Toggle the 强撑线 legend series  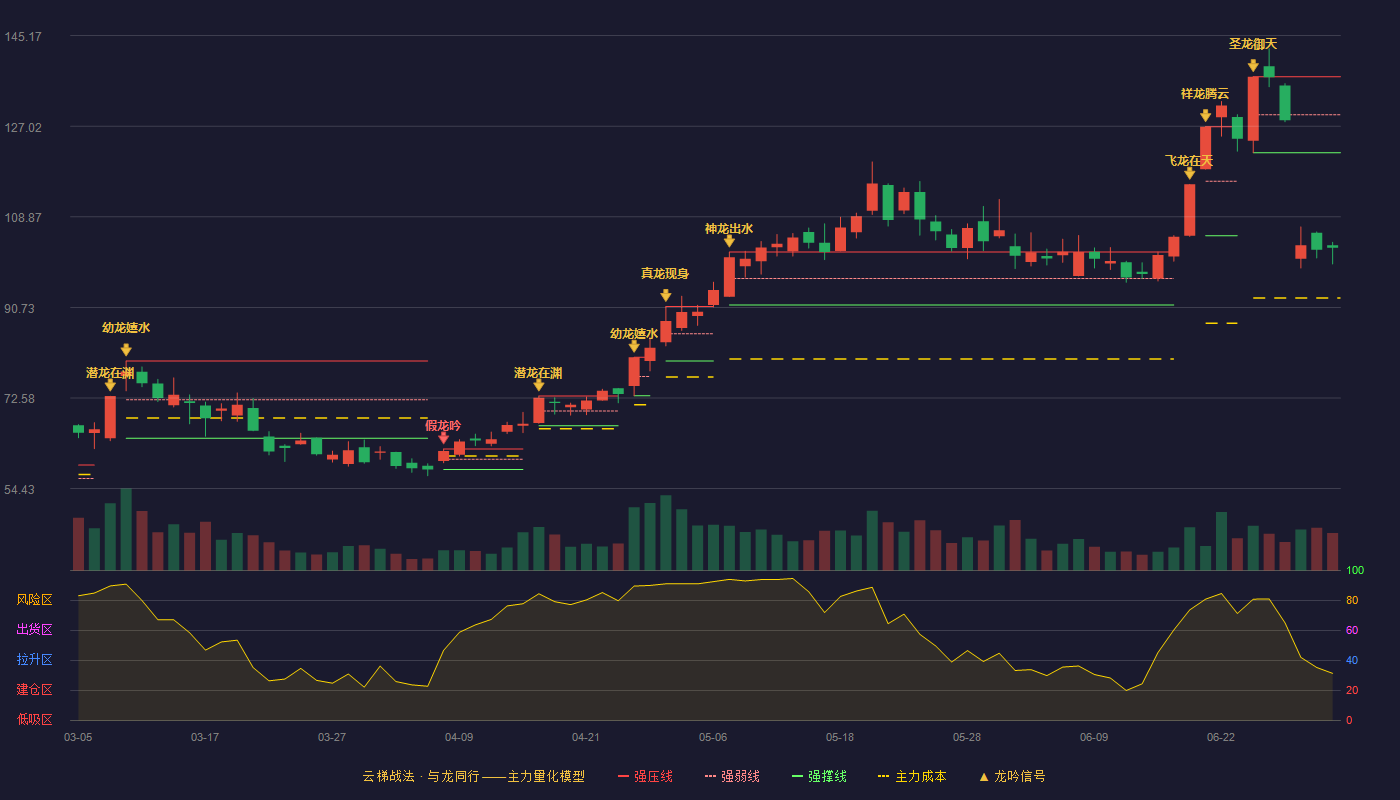pyautogui.click(x=819, y=776)
